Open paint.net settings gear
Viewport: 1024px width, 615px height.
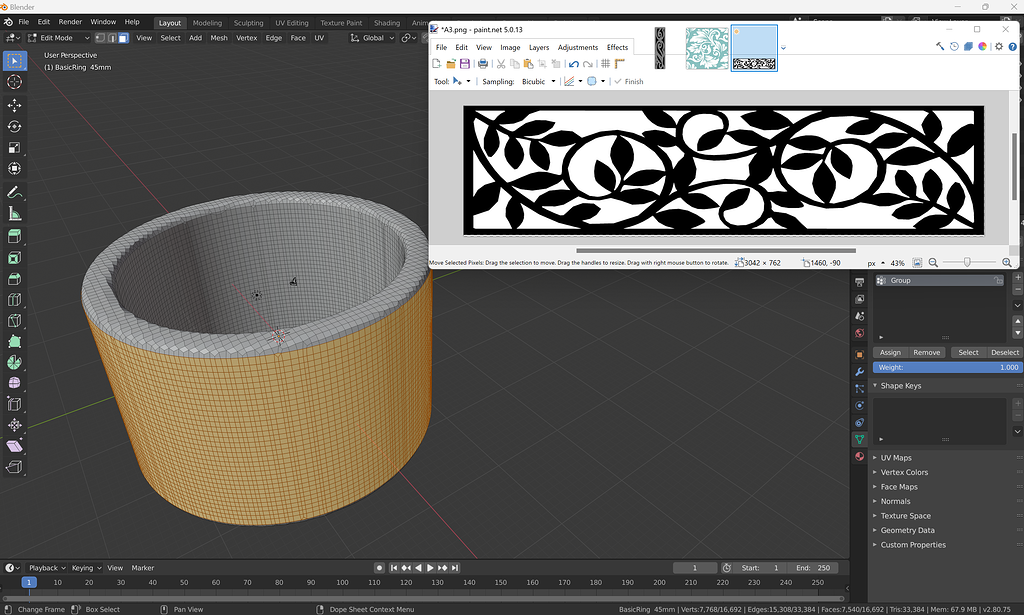click(x=999, y=46)
